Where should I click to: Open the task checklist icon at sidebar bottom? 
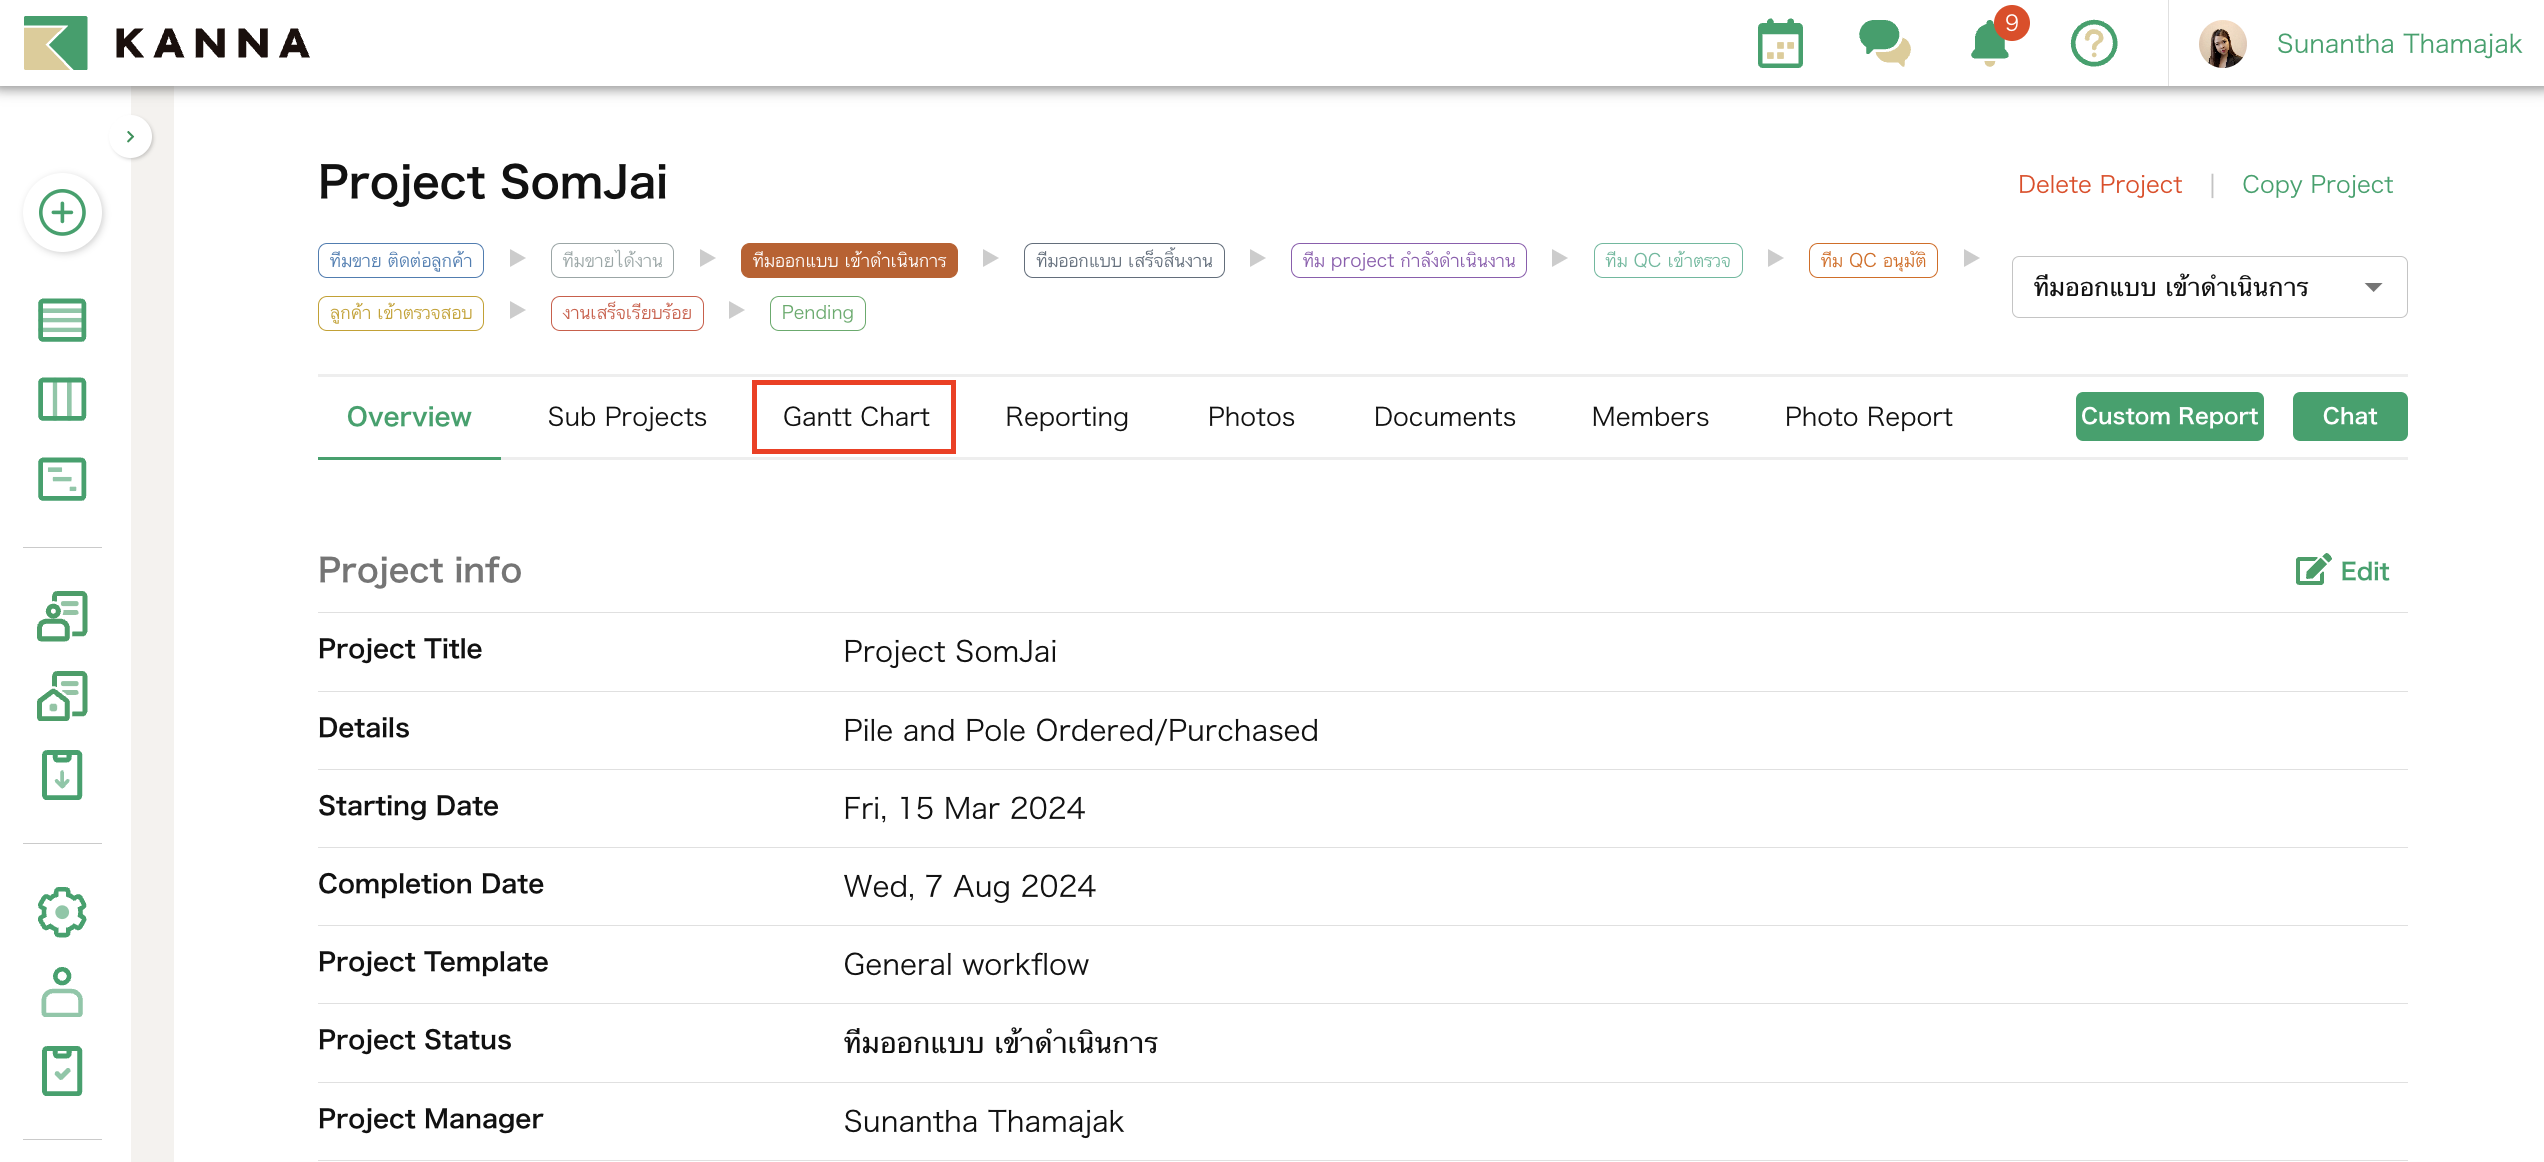click(x=62, y=1071)
